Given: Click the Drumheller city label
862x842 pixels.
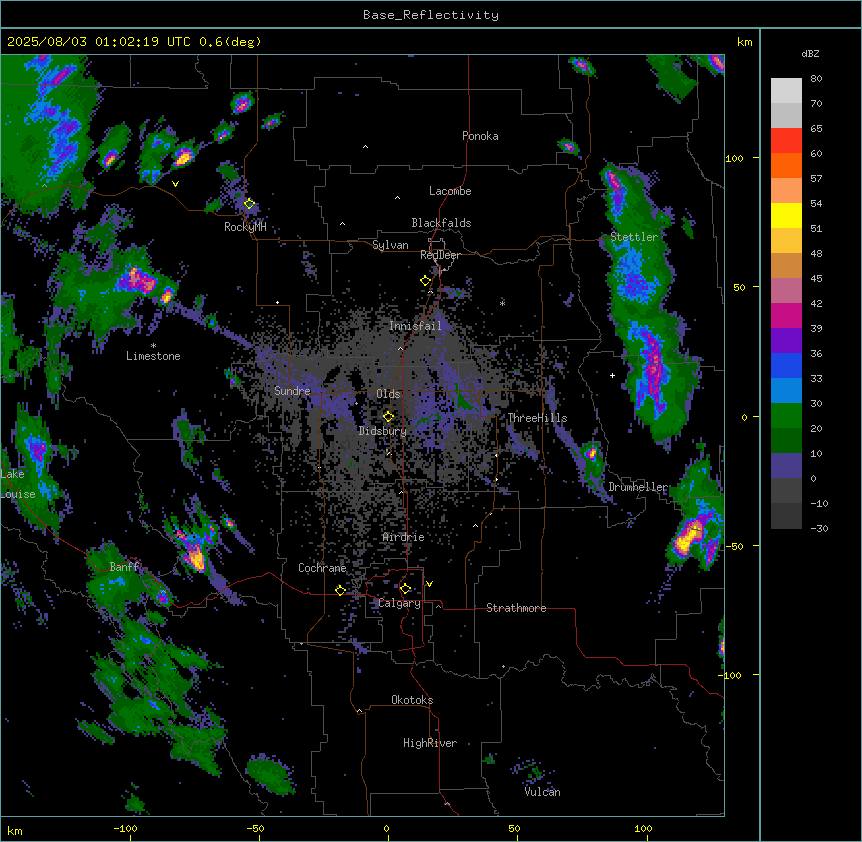Looking at the screenshot, I should tap(638, 487).
